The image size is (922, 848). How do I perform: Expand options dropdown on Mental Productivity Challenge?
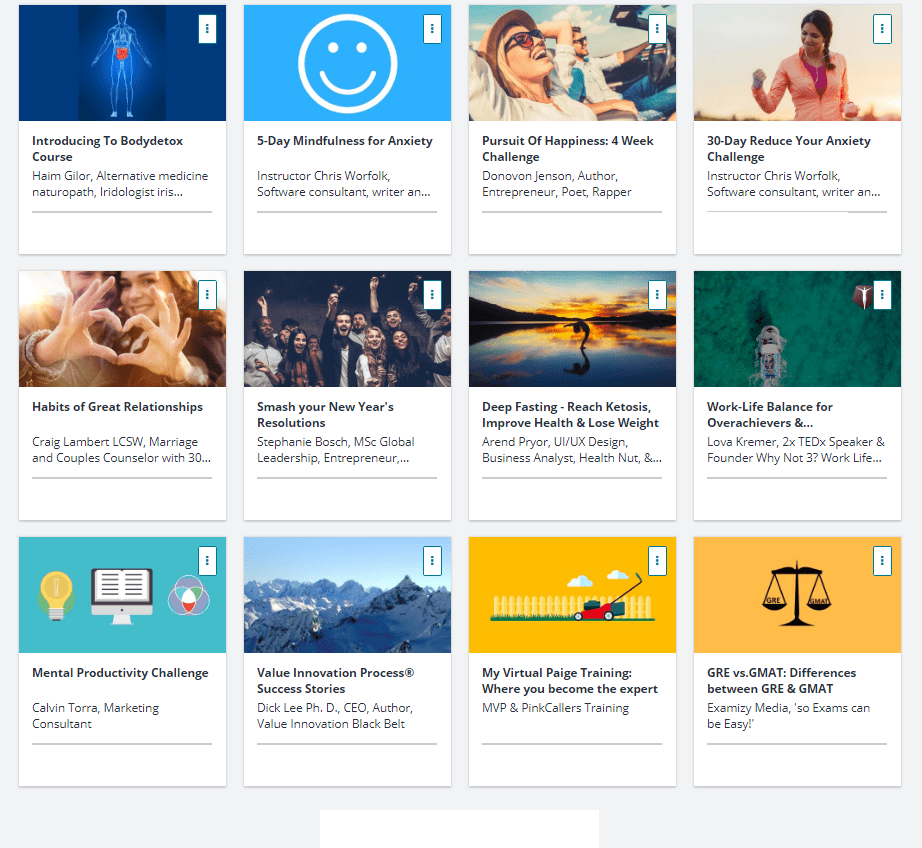click(x=207, y=561)
